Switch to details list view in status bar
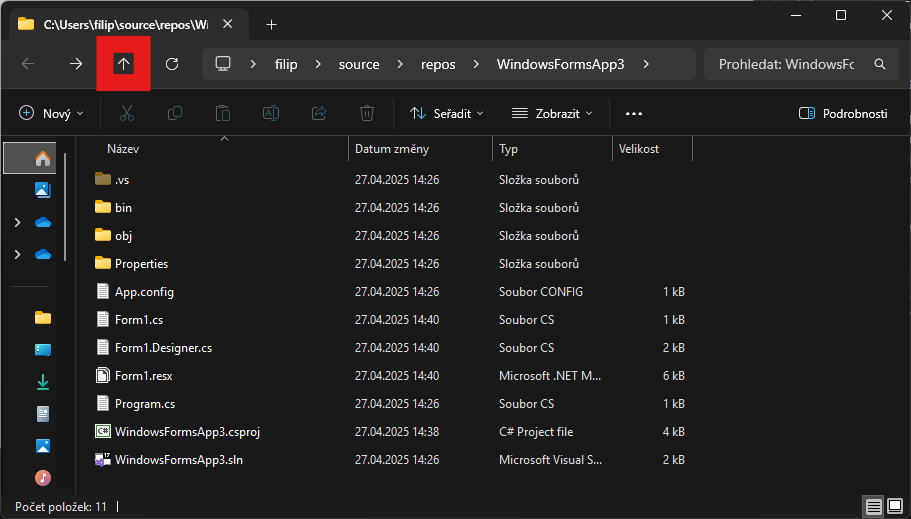Image resolution: width=911 pixels, height=519 pixels. point(874,506)
